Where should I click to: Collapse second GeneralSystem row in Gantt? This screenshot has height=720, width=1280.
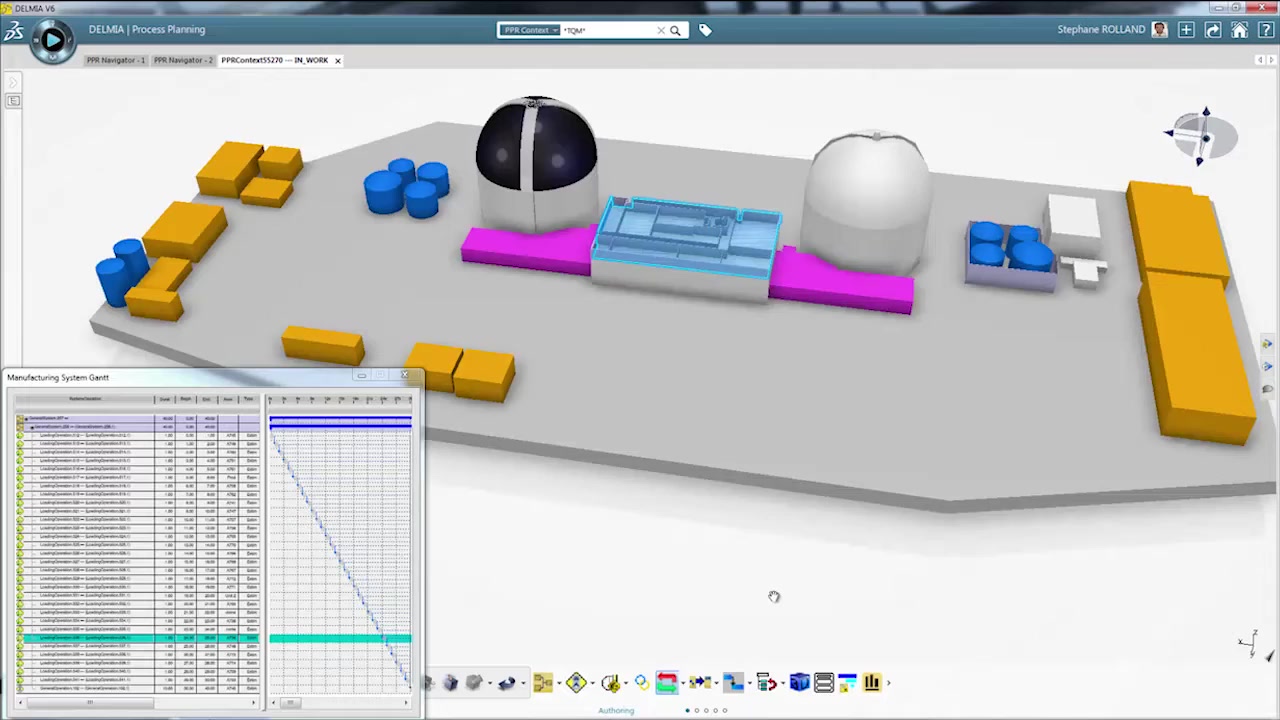click(x=32, y=427)
